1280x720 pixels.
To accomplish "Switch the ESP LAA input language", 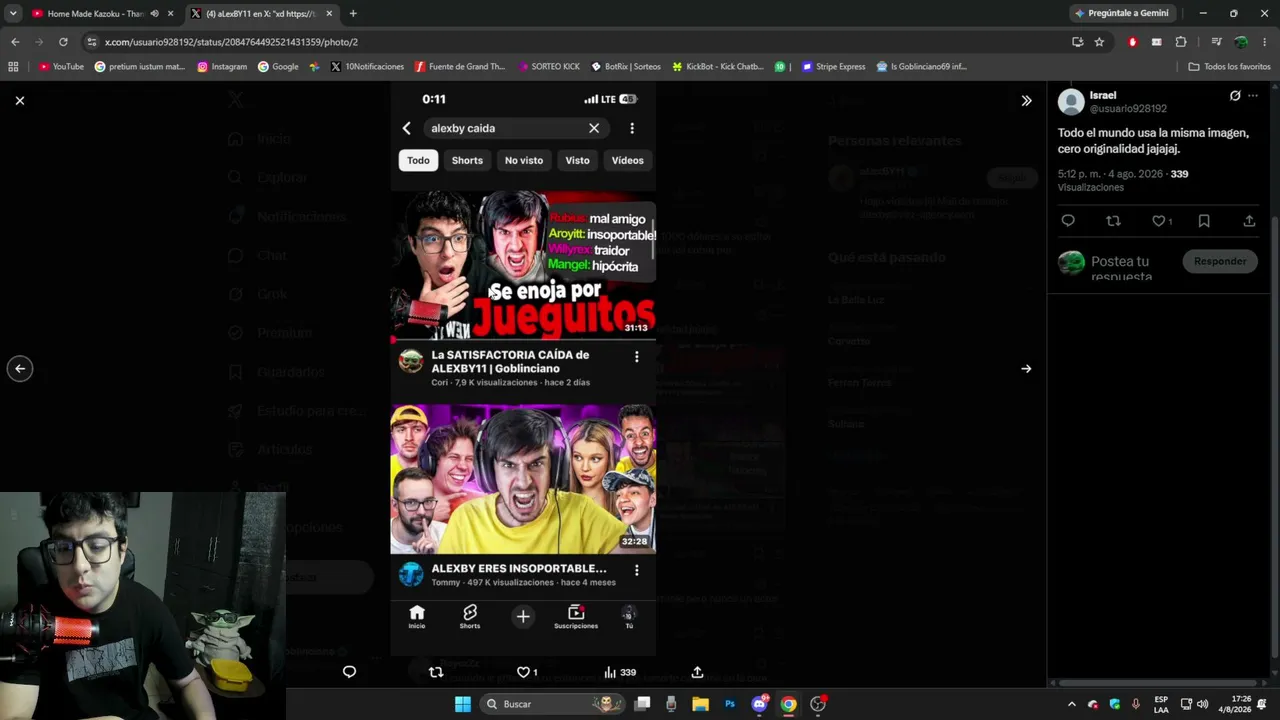I will click(1161, 704).
